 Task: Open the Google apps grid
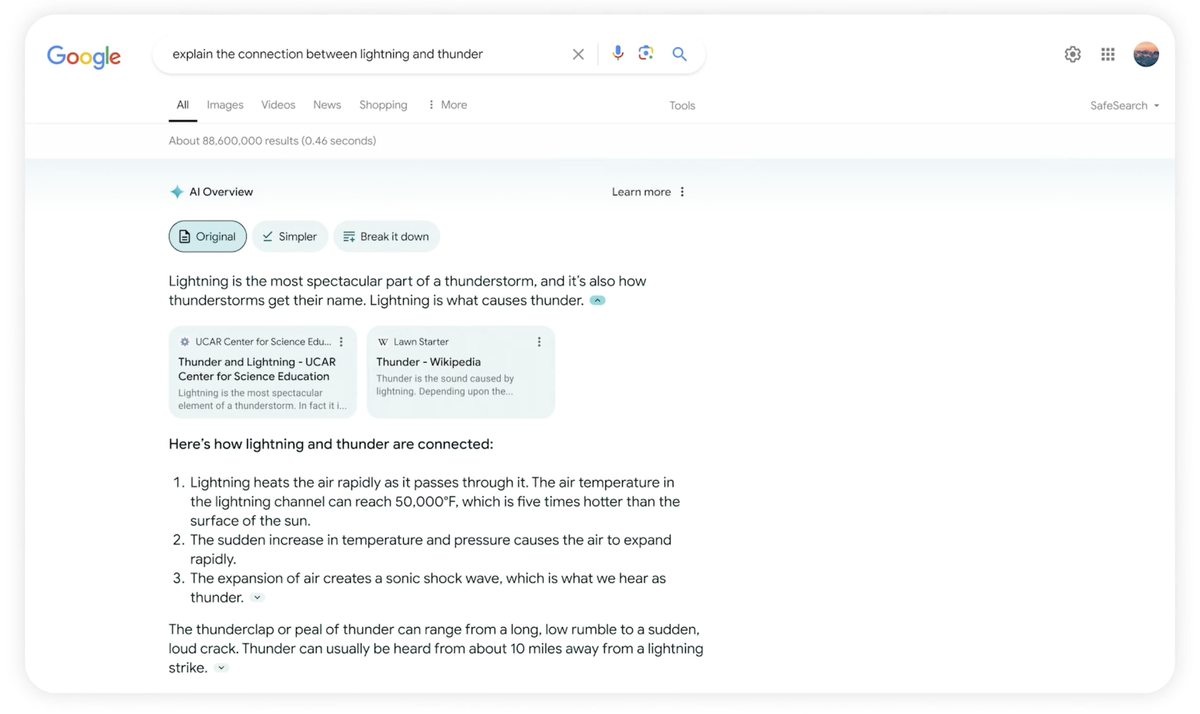coord(1107,53)
